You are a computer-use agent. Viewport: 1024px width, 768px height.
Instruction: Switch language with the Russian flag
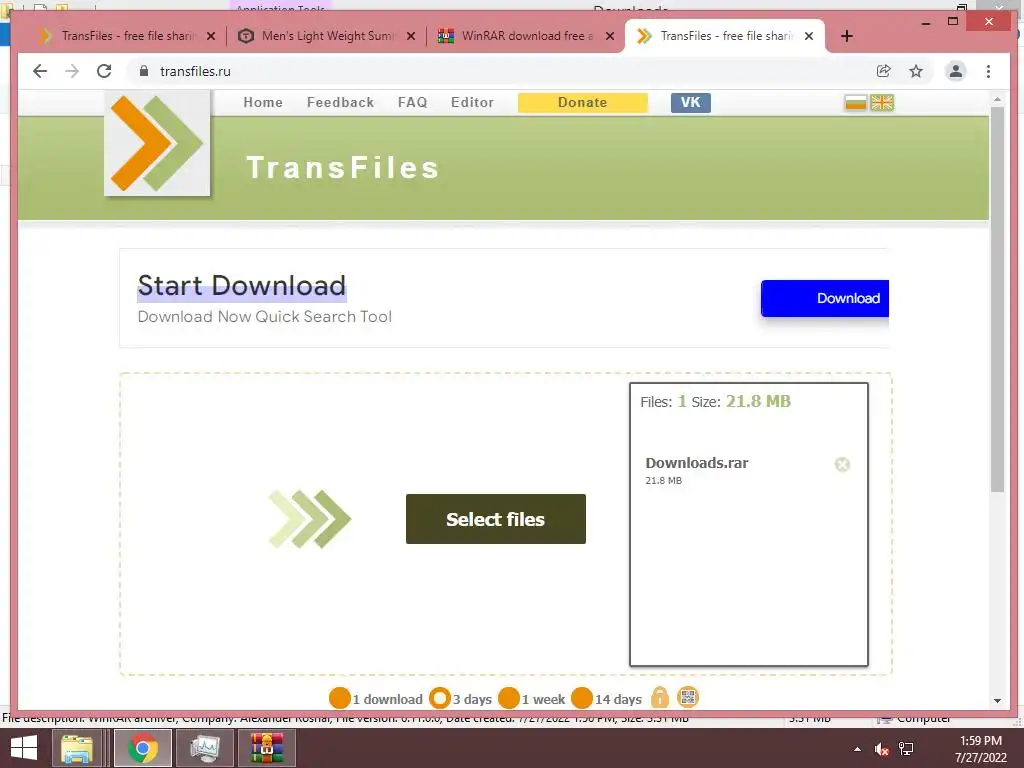[x=856, y=103]
